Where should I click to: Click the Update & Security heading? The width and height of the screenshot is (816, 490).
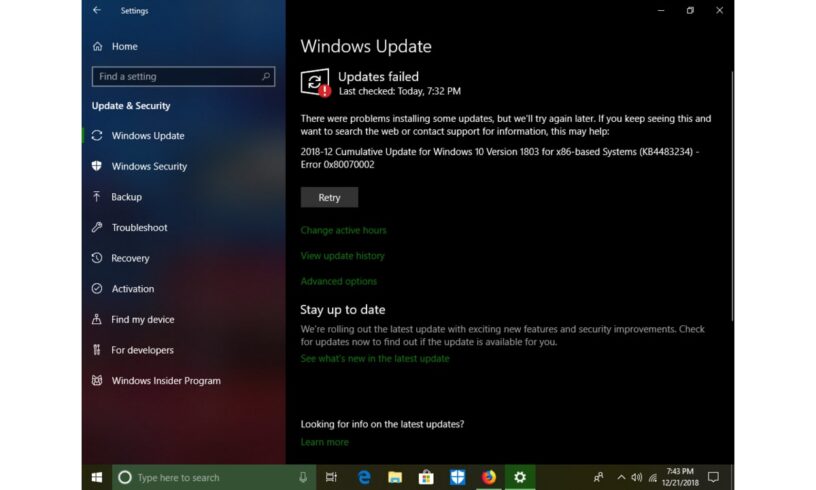point(131,106)
